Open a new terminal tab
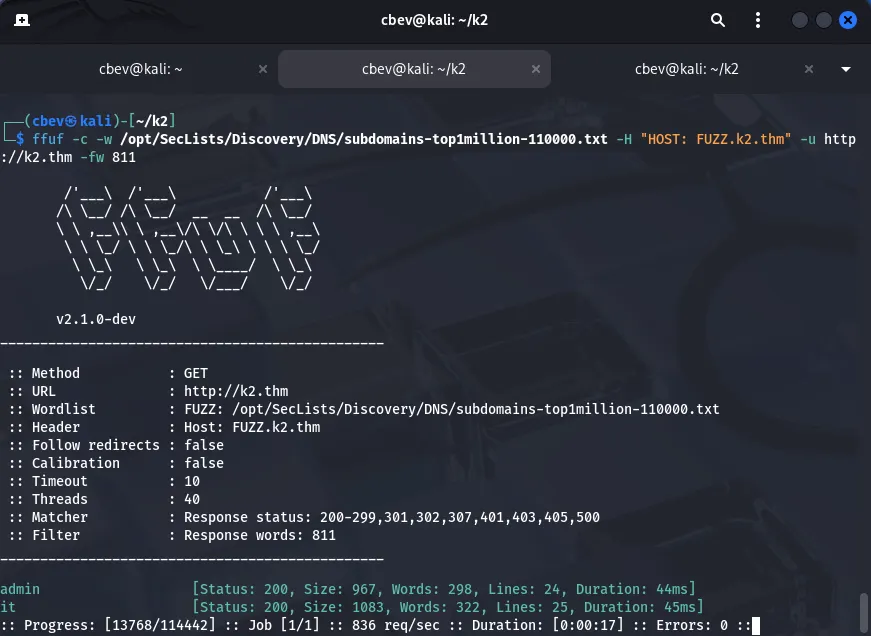This screenshot has width=871, height=636. [22, 20]
